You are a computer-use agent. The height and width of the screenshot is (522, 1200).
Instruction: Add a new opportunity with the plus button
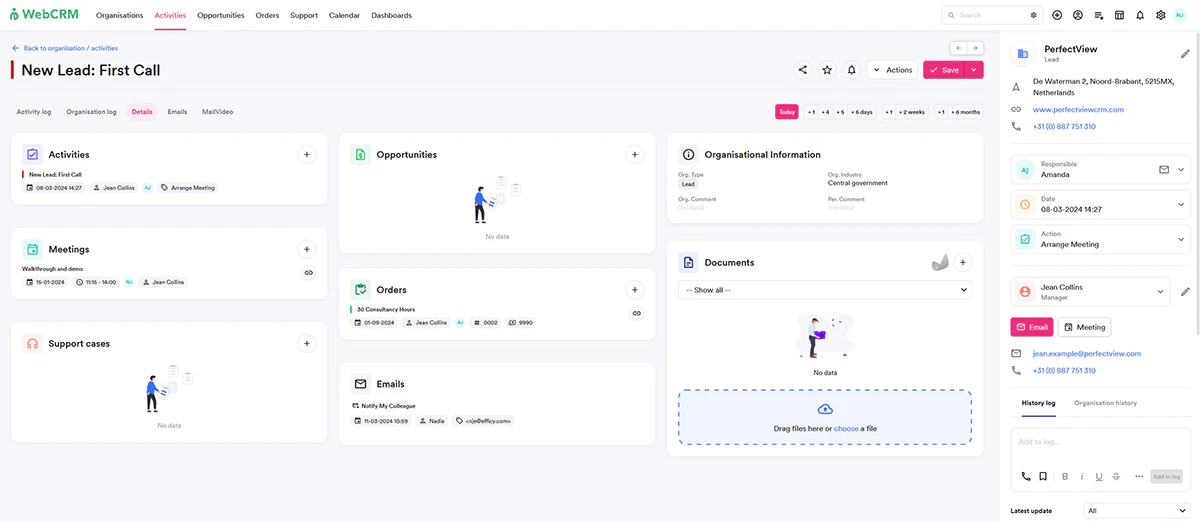click(634, 154)
